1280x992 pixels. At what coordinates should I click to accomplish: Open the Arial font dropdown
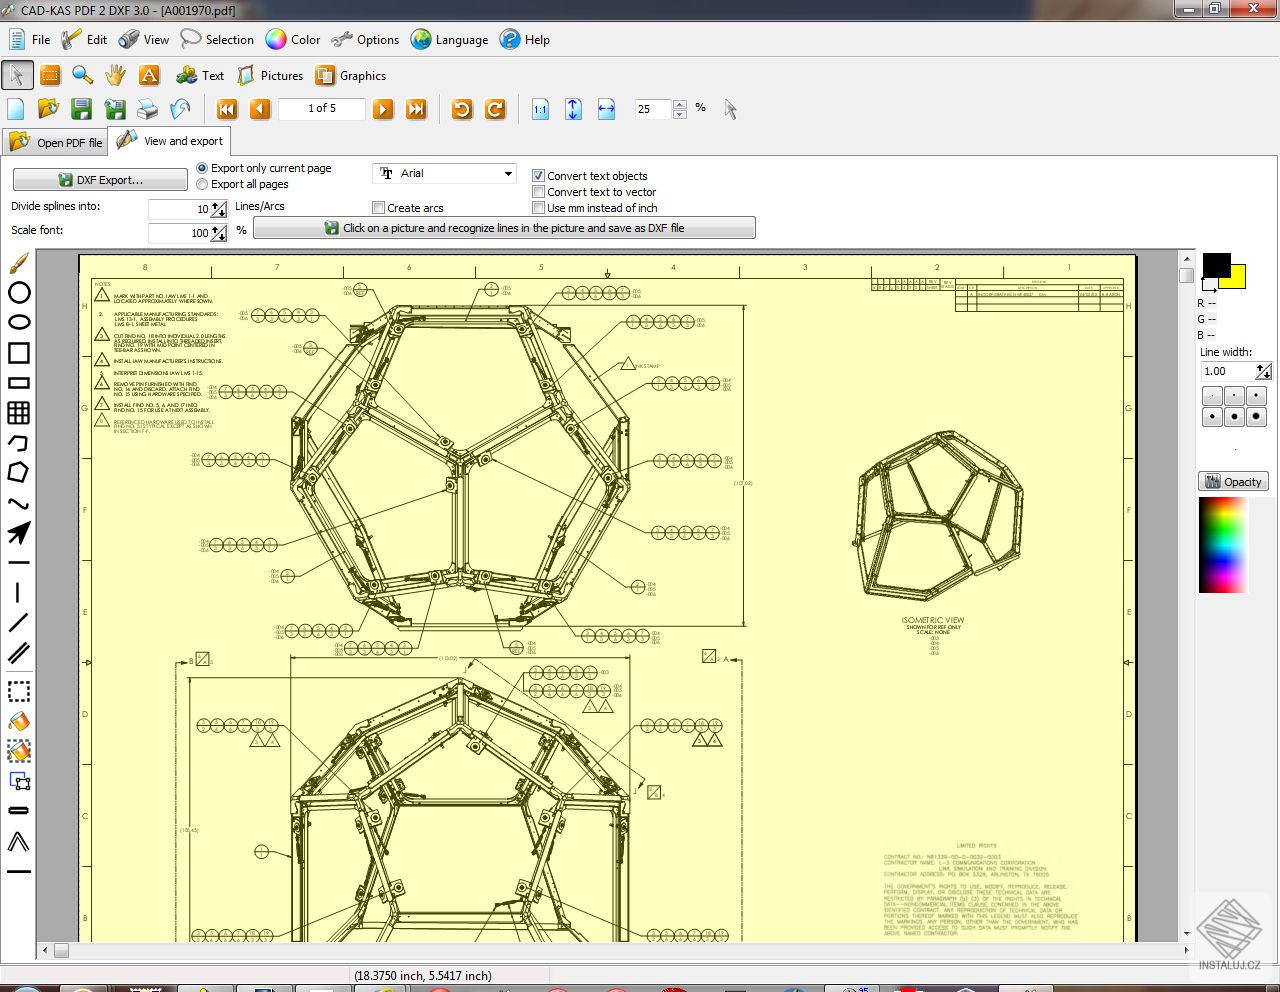pyautogui.click(x=505, y=173)
